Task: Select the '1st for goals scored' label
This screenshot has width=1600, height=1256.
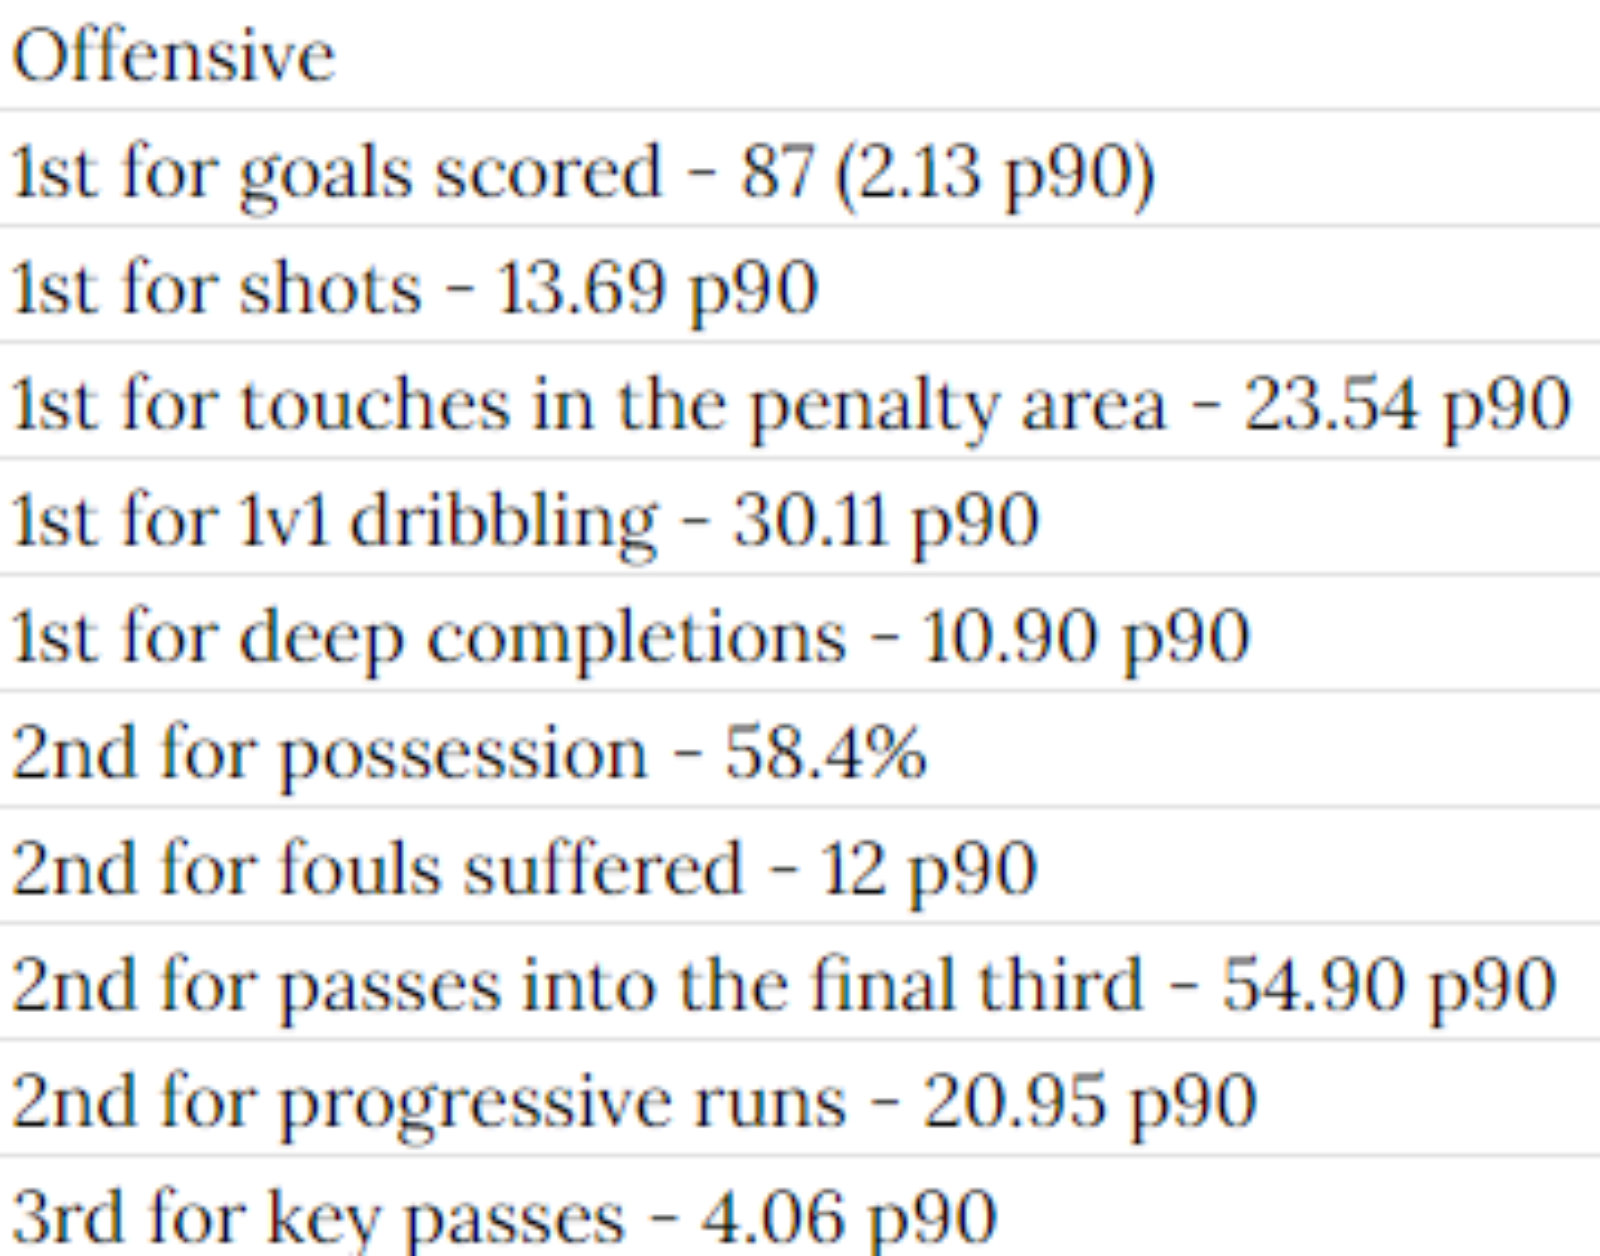Action: coord(337,174)
